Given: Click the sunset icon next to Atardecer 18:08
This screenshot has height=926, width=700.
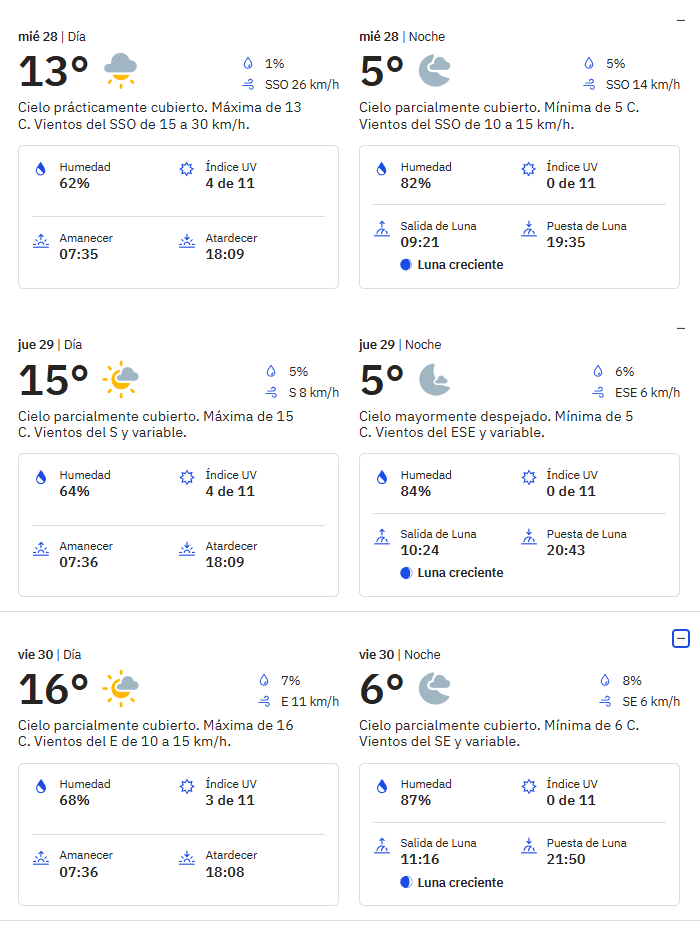Looking at the screenshot, I should coord(187,857).
